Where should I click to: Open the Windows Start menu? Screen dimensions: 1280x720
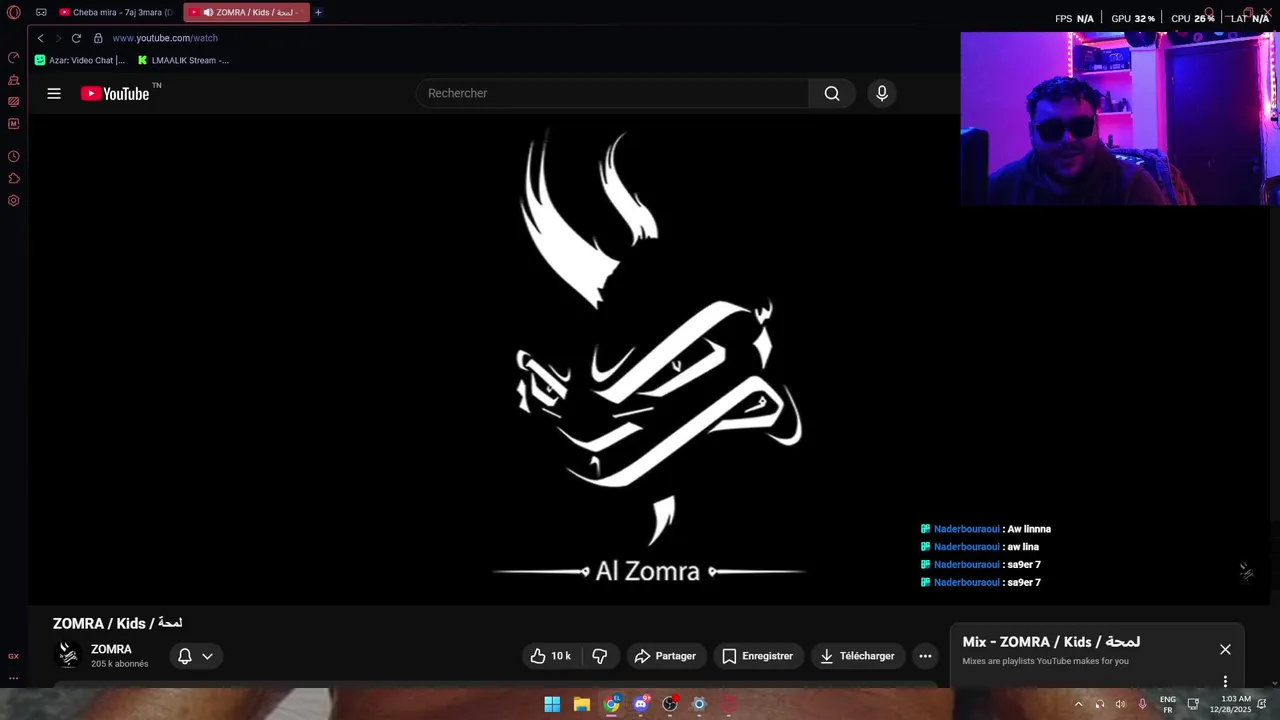(x=552, y=704)
